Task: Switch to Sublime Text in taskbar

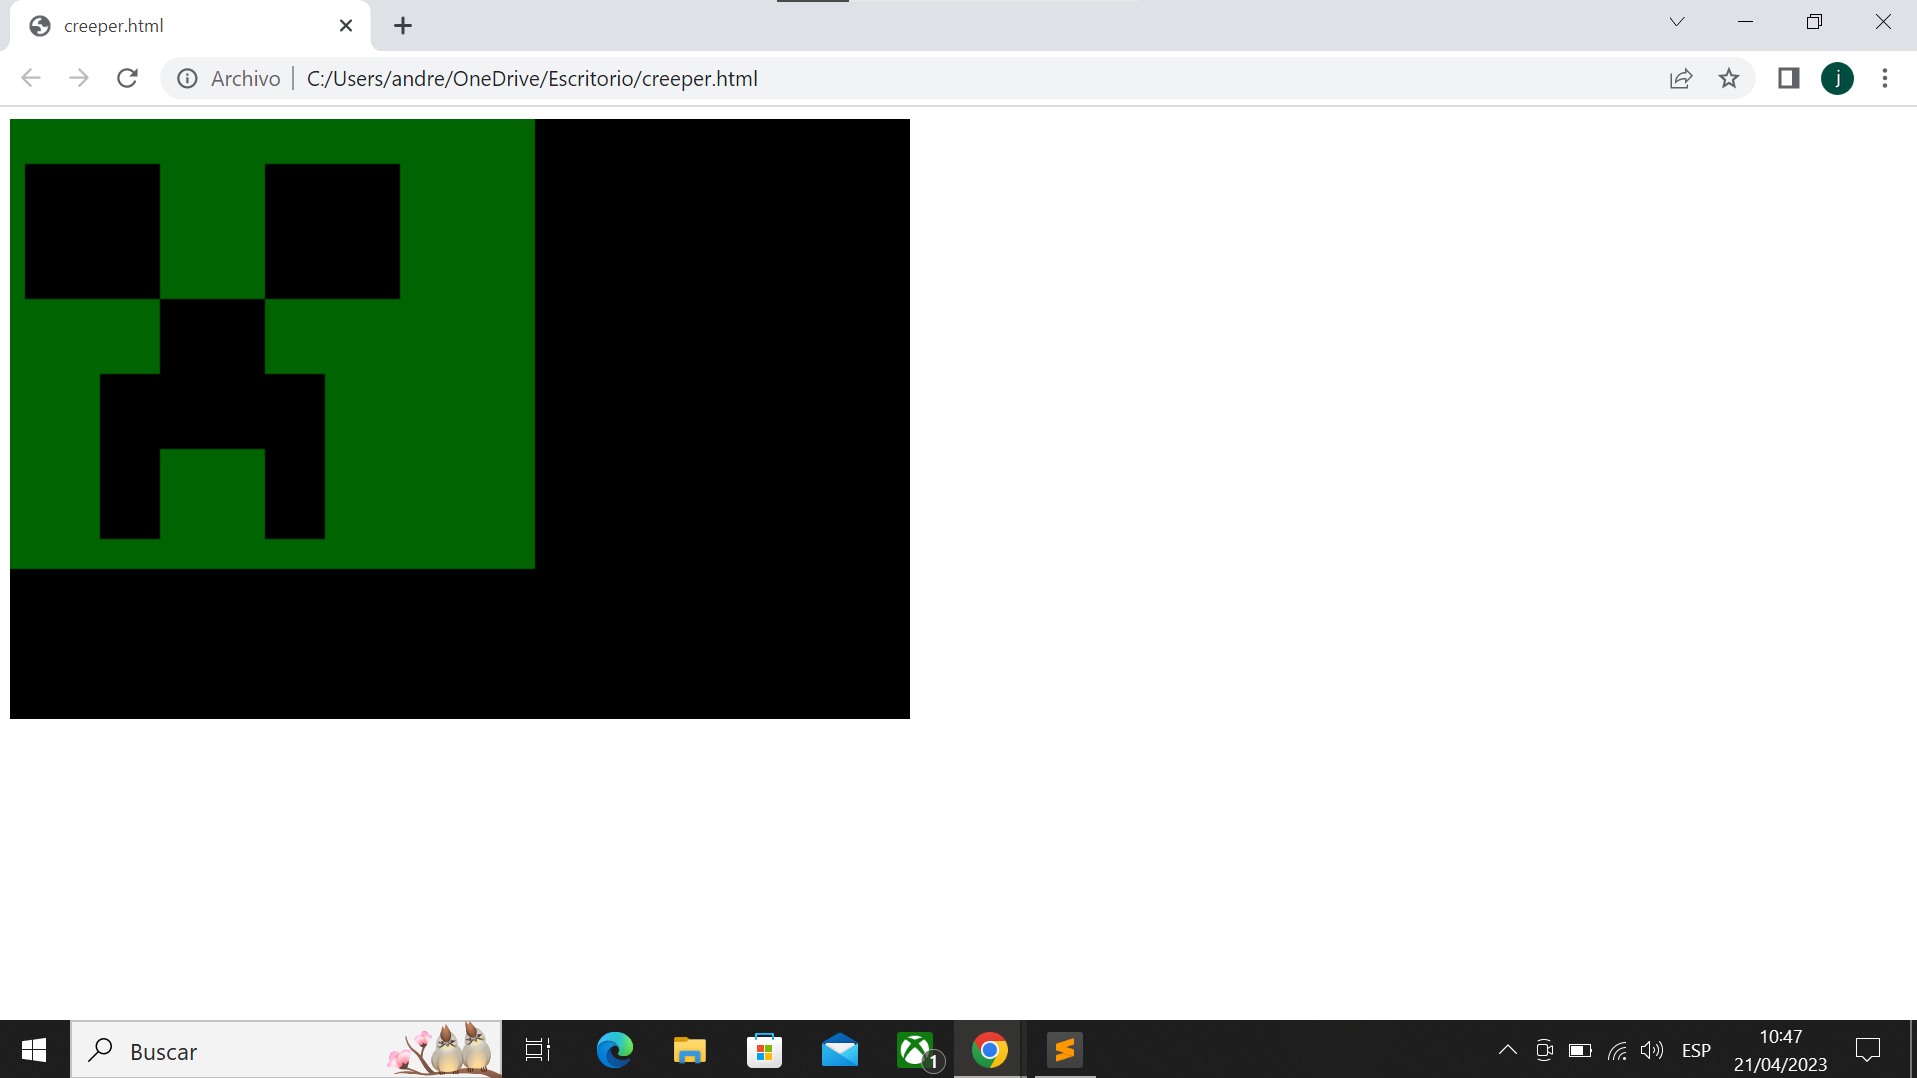Action: coord(1064,1050)
